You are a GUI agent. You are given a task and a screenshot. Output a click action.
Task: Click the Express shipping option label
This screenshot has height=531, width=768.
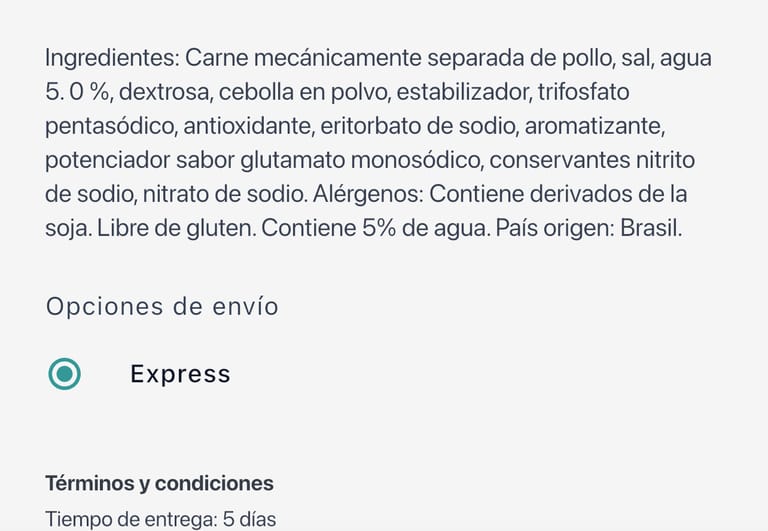coord(180,374)
